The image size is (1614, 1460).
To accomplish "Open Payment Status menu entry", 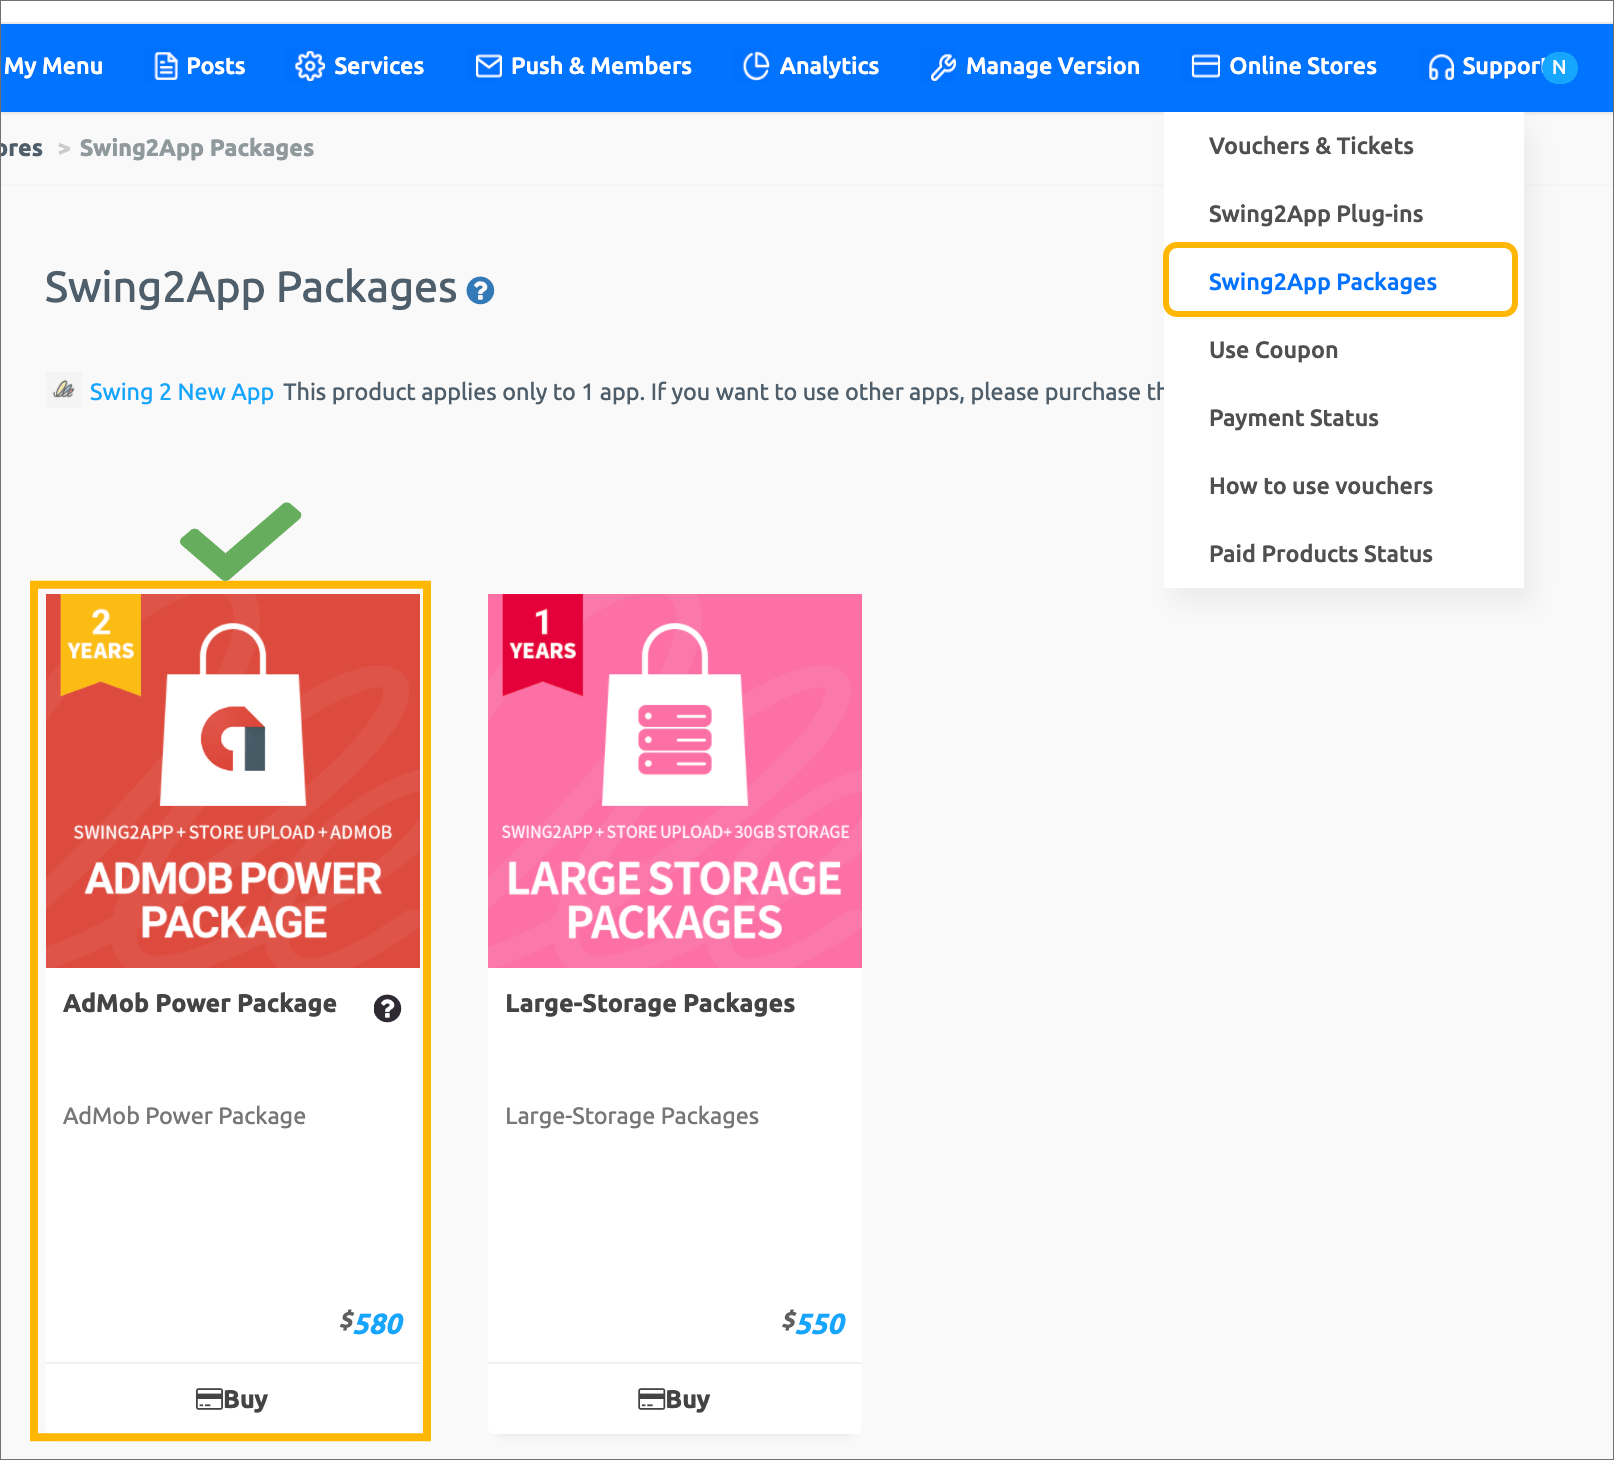I will (1293, 418).
